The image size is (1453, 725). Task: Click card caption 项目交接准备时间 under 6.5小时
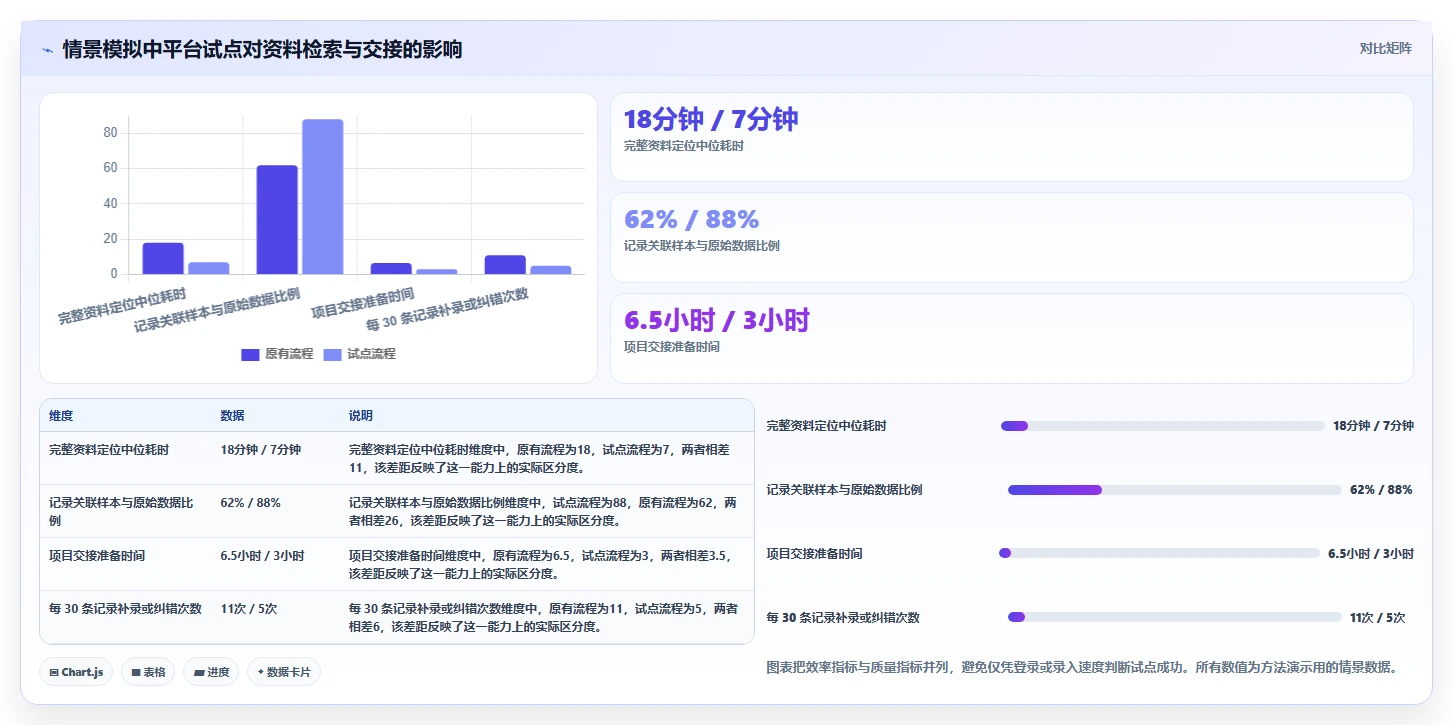tap(672, 347)
